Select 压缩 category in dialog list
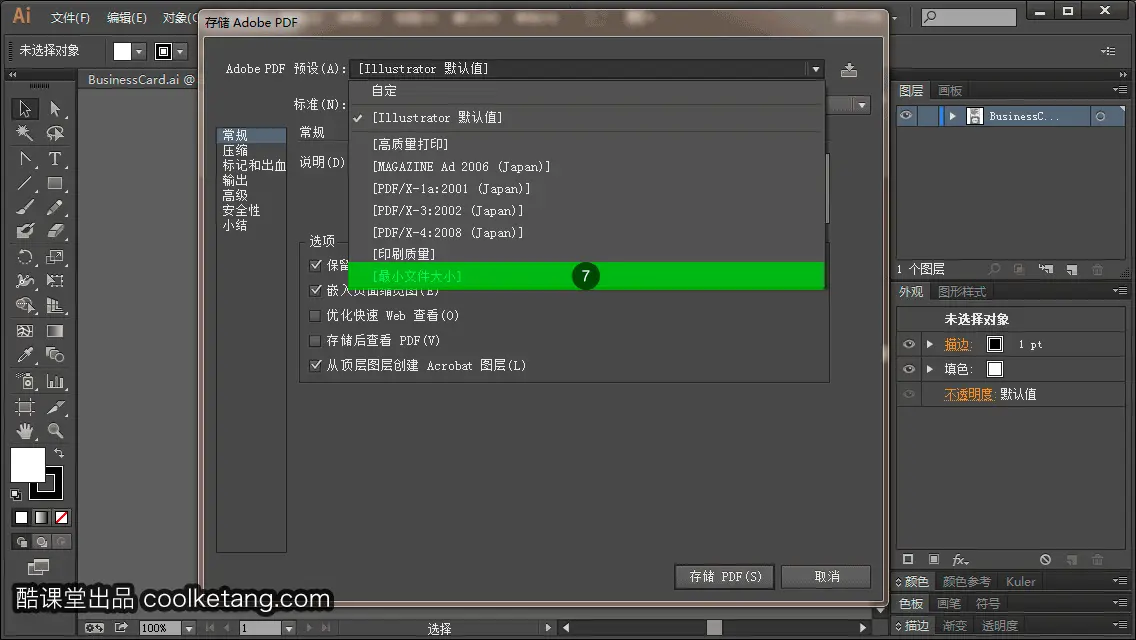The image size is (1136, 640). tap(235, 150)
